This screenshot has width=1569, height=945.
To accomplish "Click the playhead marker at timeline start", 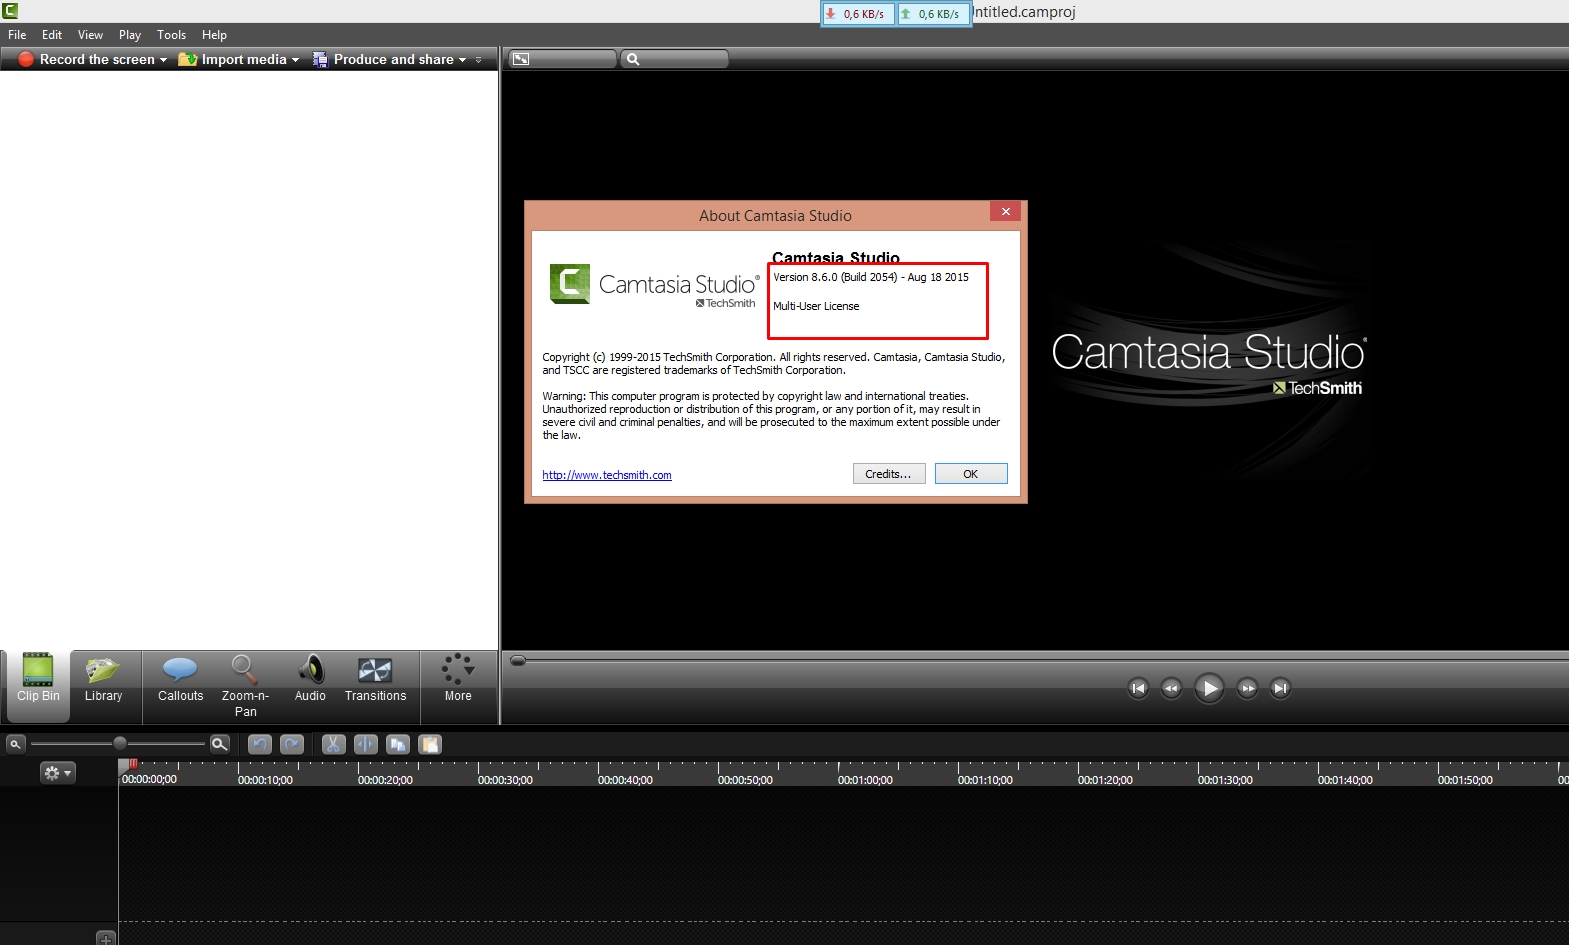I will [131, 764].
